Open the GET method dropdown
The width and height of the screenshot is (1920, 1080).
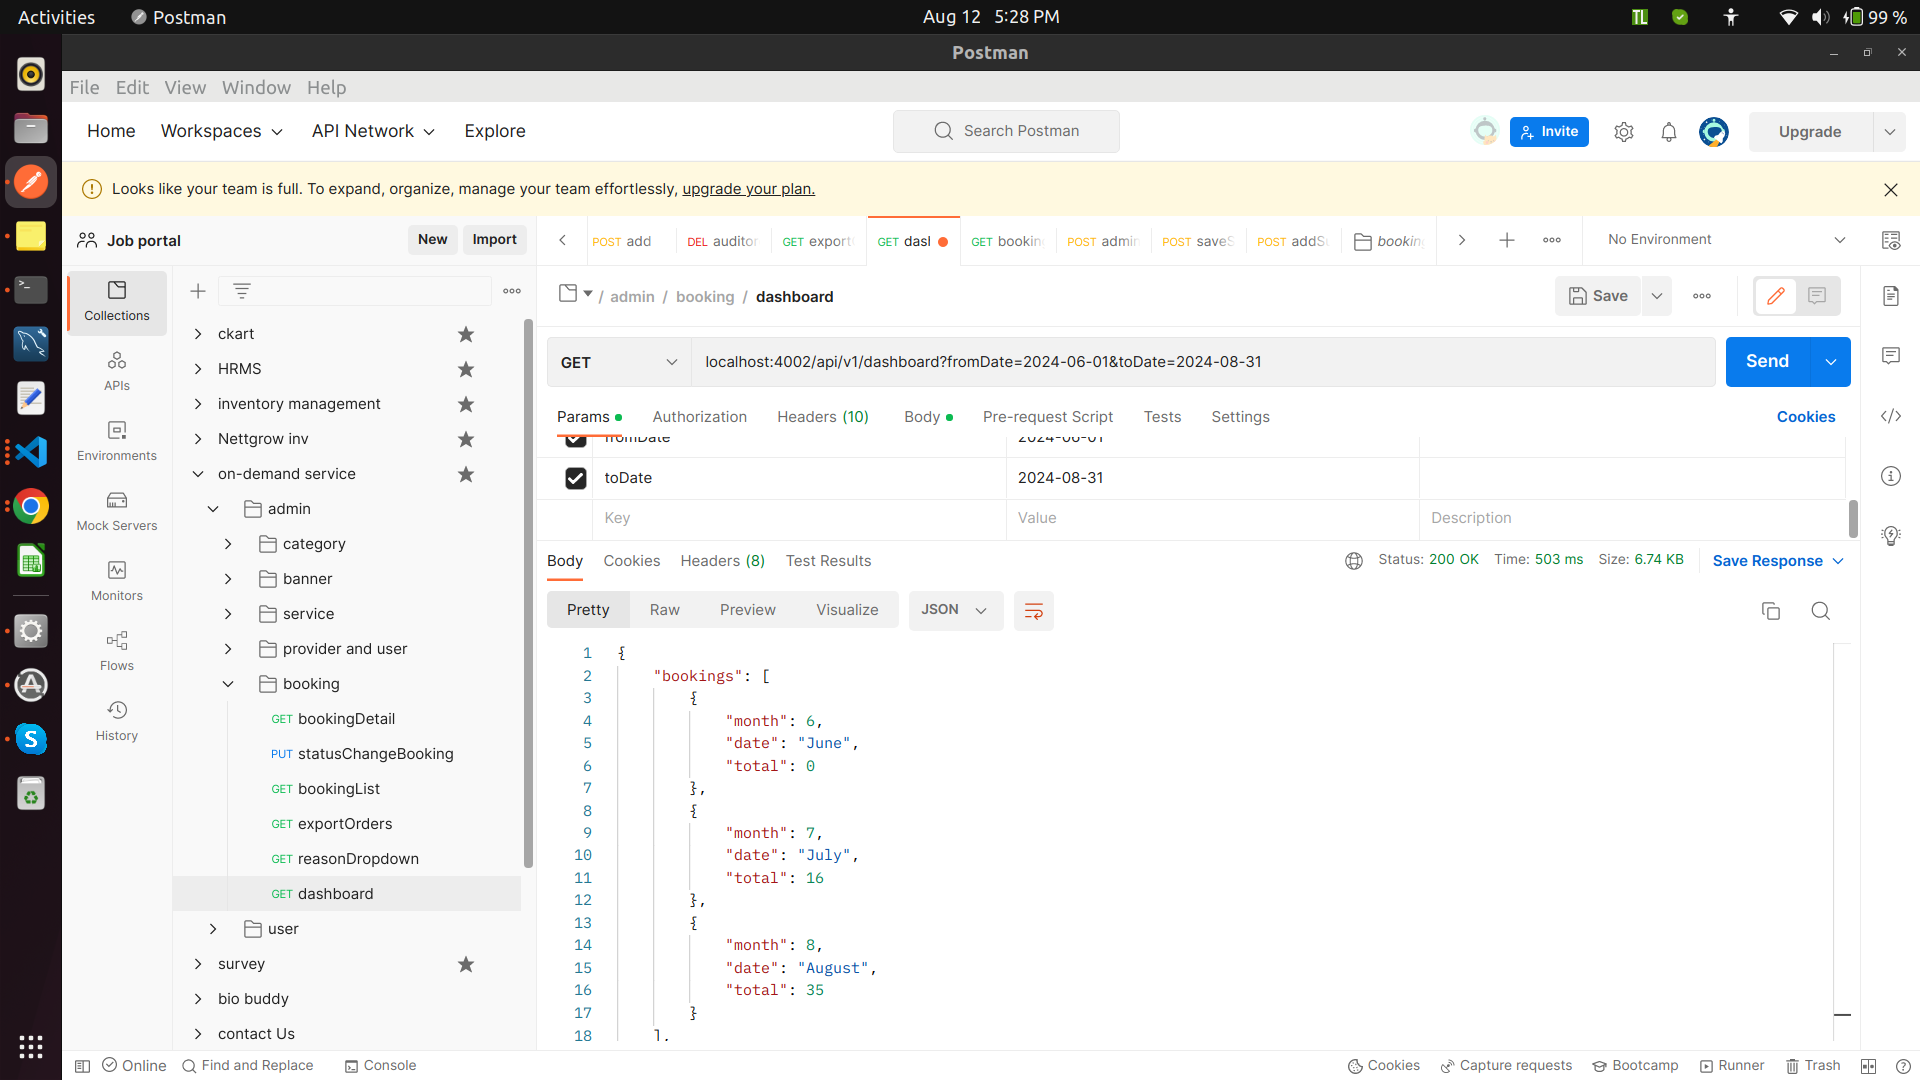click(619, 362)
